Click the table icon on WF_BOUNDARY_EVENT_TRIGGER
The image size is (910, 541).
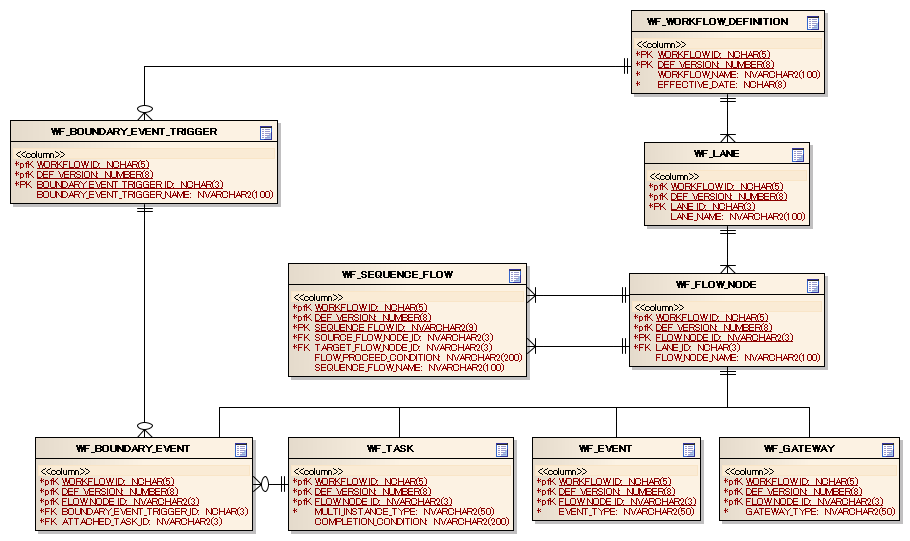266,133
